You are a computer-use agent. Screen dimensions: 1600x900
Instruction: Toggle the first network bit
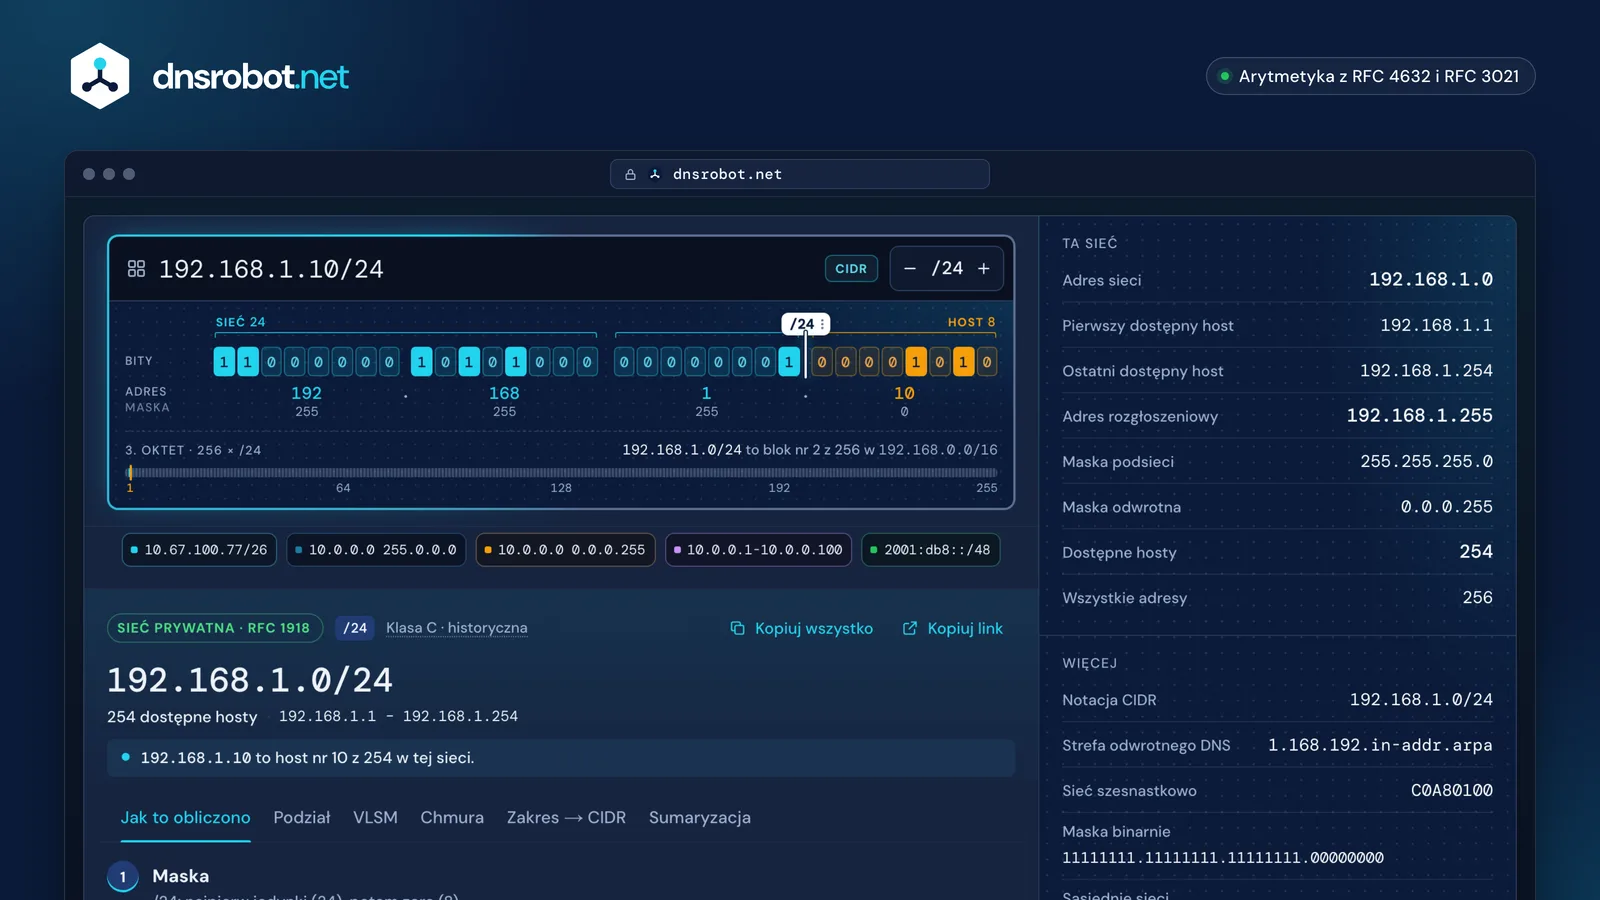pyautogui.click(x=224, y=362)
